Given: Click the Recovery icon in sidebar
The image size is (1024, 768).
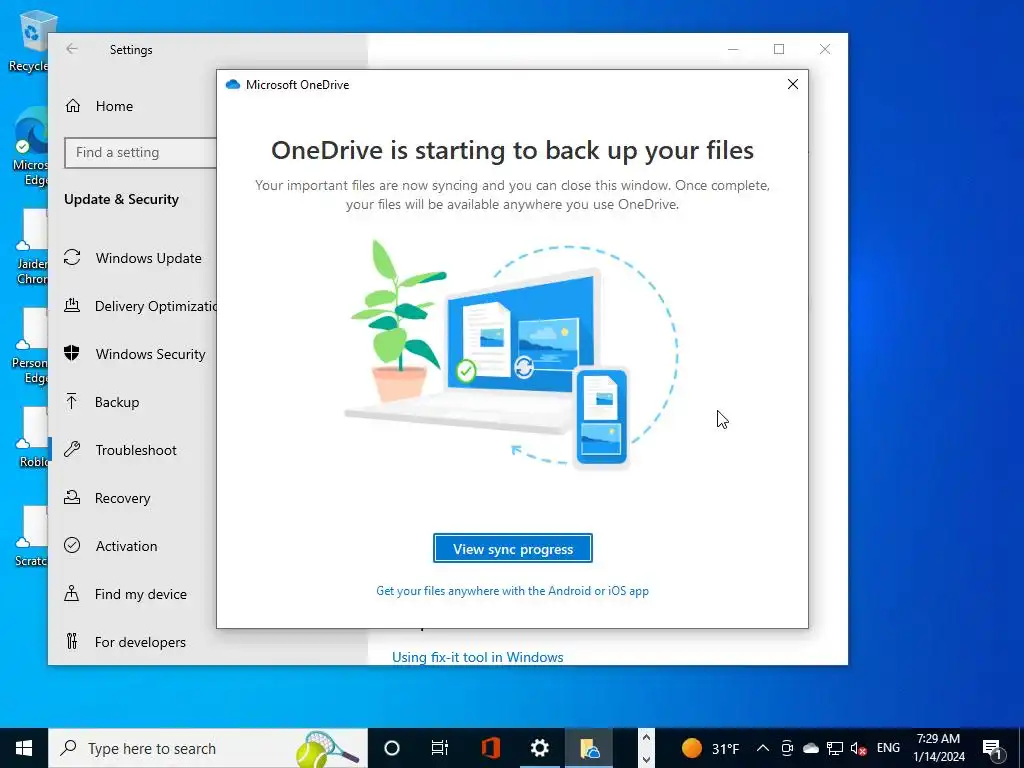Looking at the screenshot, I should click(x=72, y=497).
